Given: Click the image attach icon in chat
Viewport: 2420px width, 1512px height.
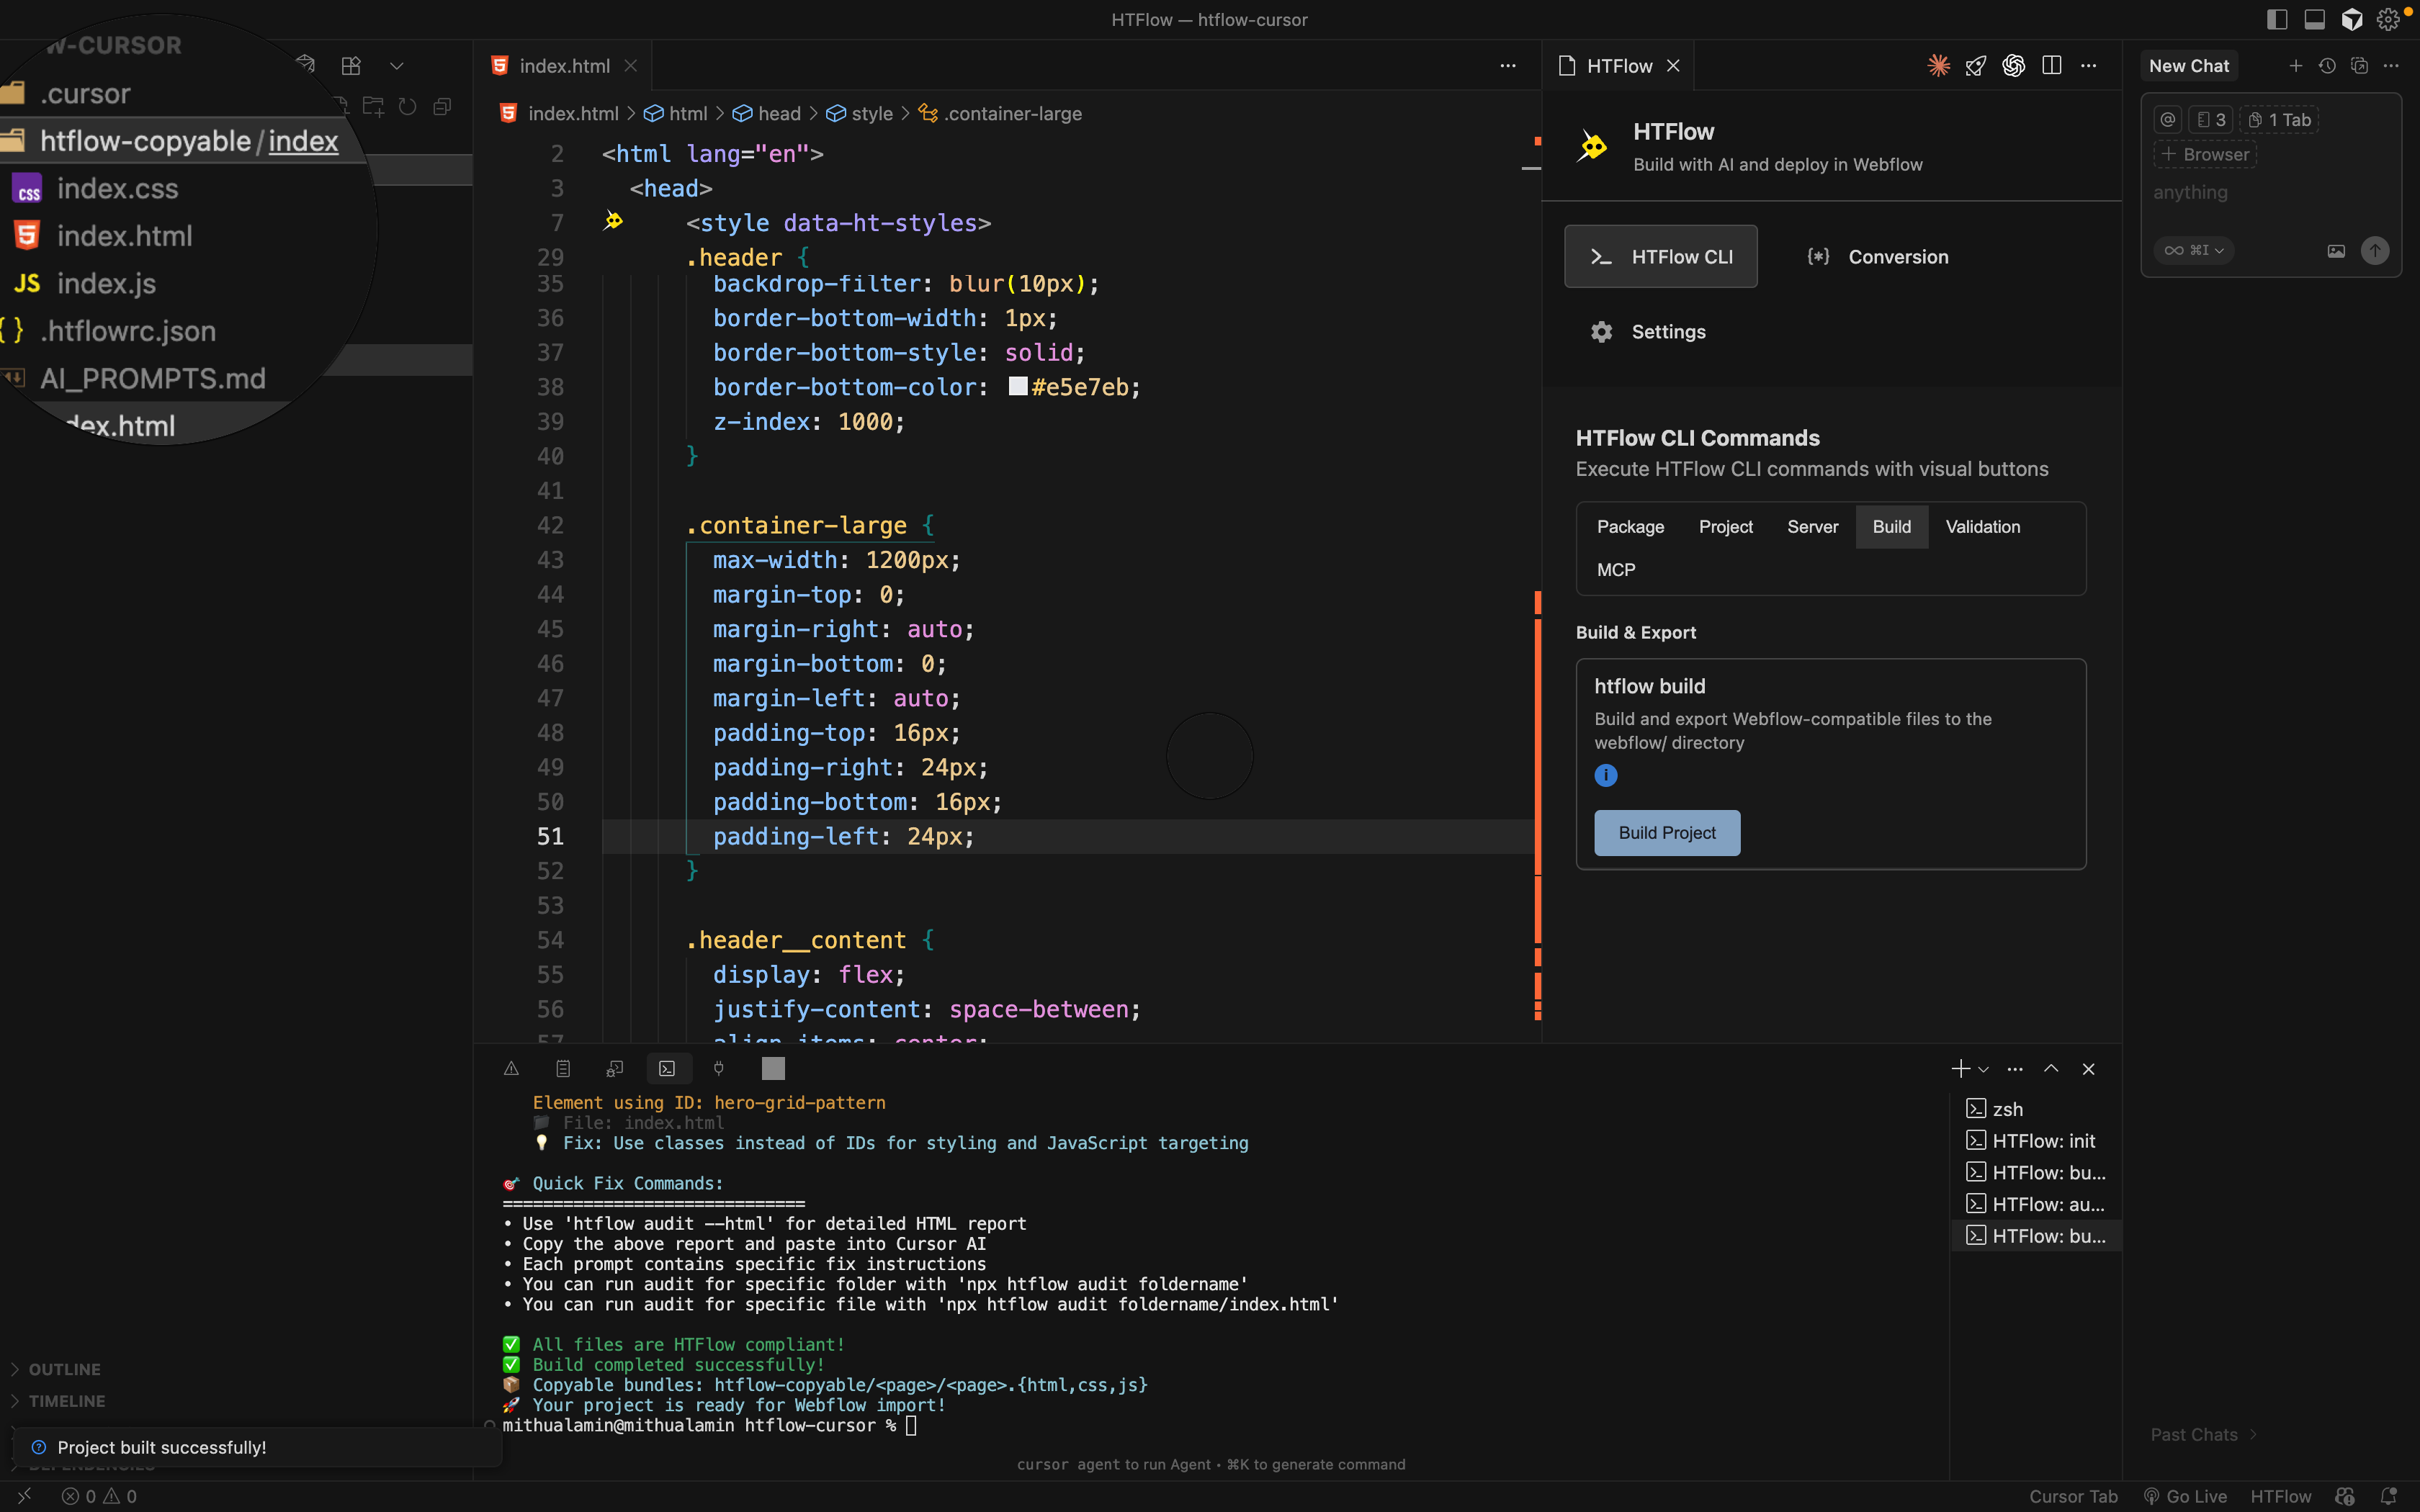Looking at the screenshot, I should pos(2335,251).
